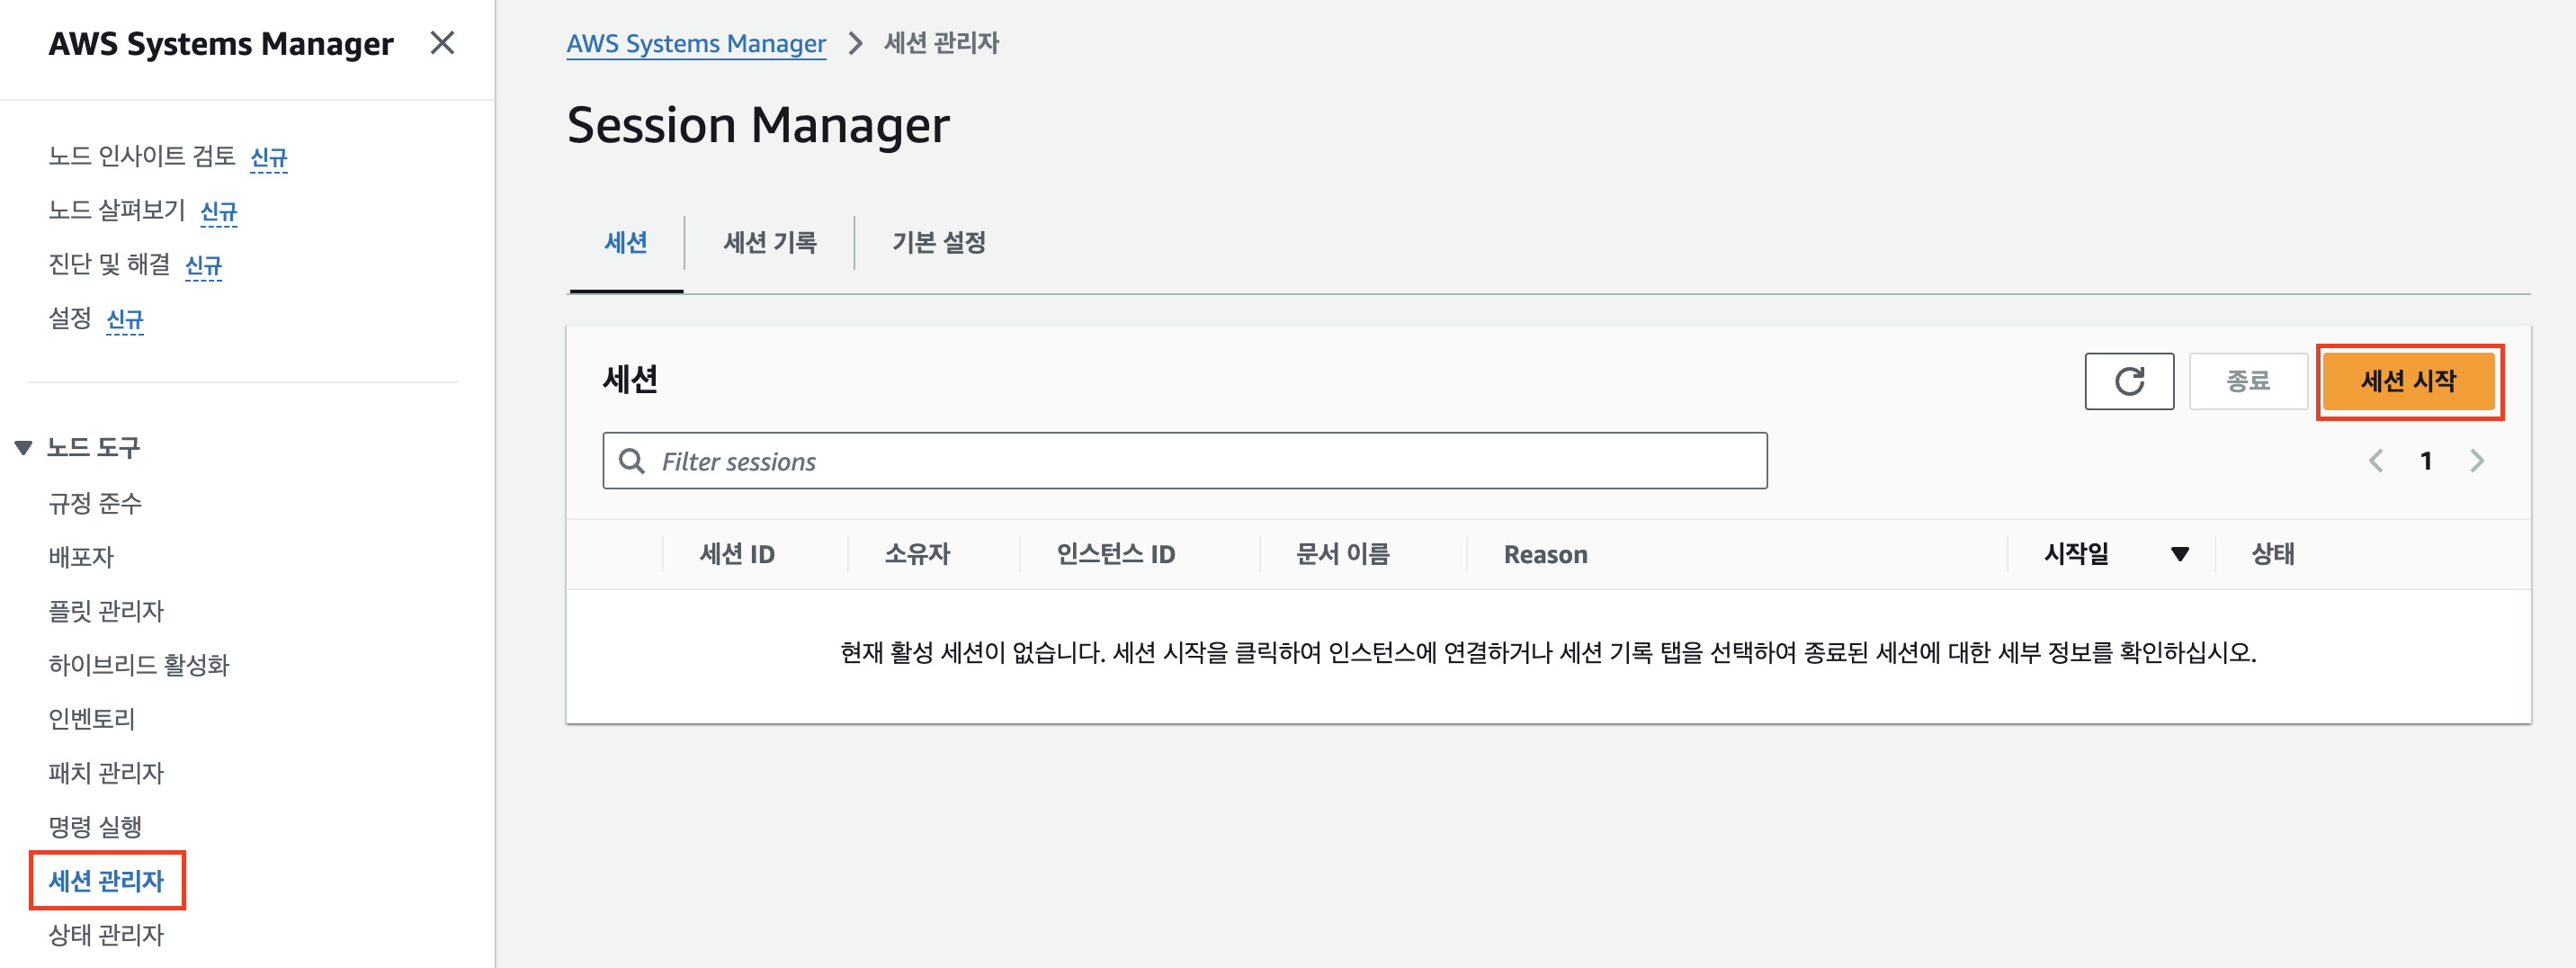Open 명령 실행 in sidebar

(x=95, y=827)
